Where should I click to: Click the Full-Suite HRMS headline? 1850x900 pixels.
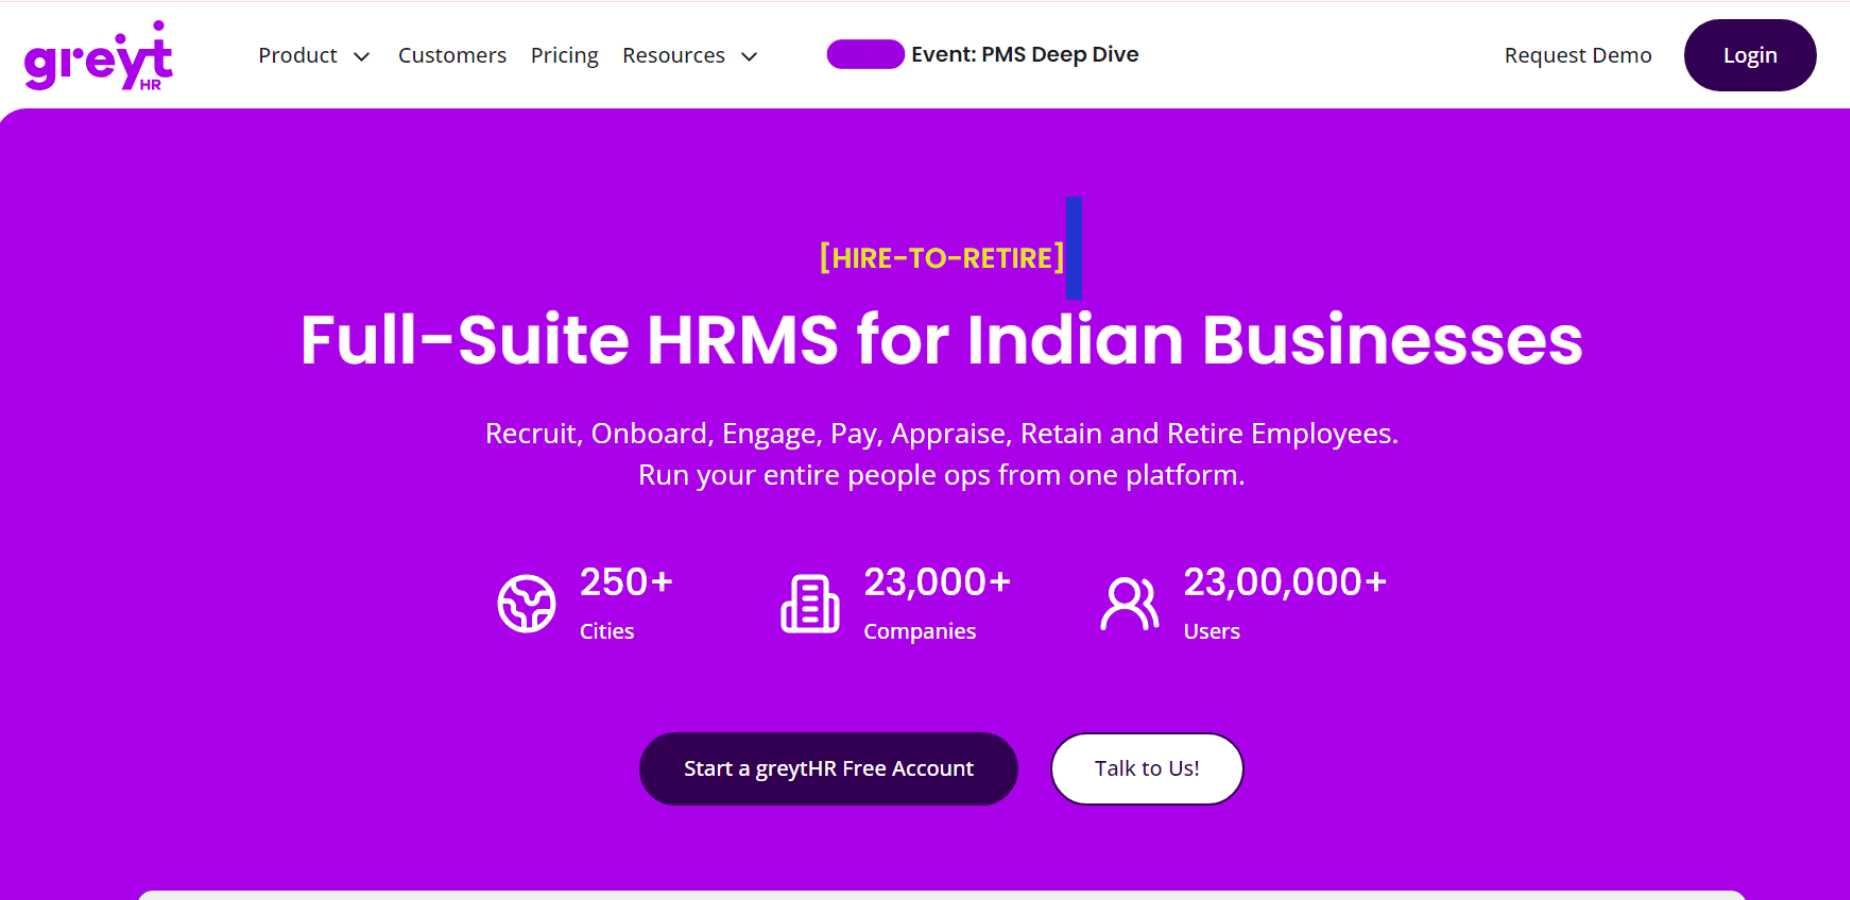(x=940, y=340)
